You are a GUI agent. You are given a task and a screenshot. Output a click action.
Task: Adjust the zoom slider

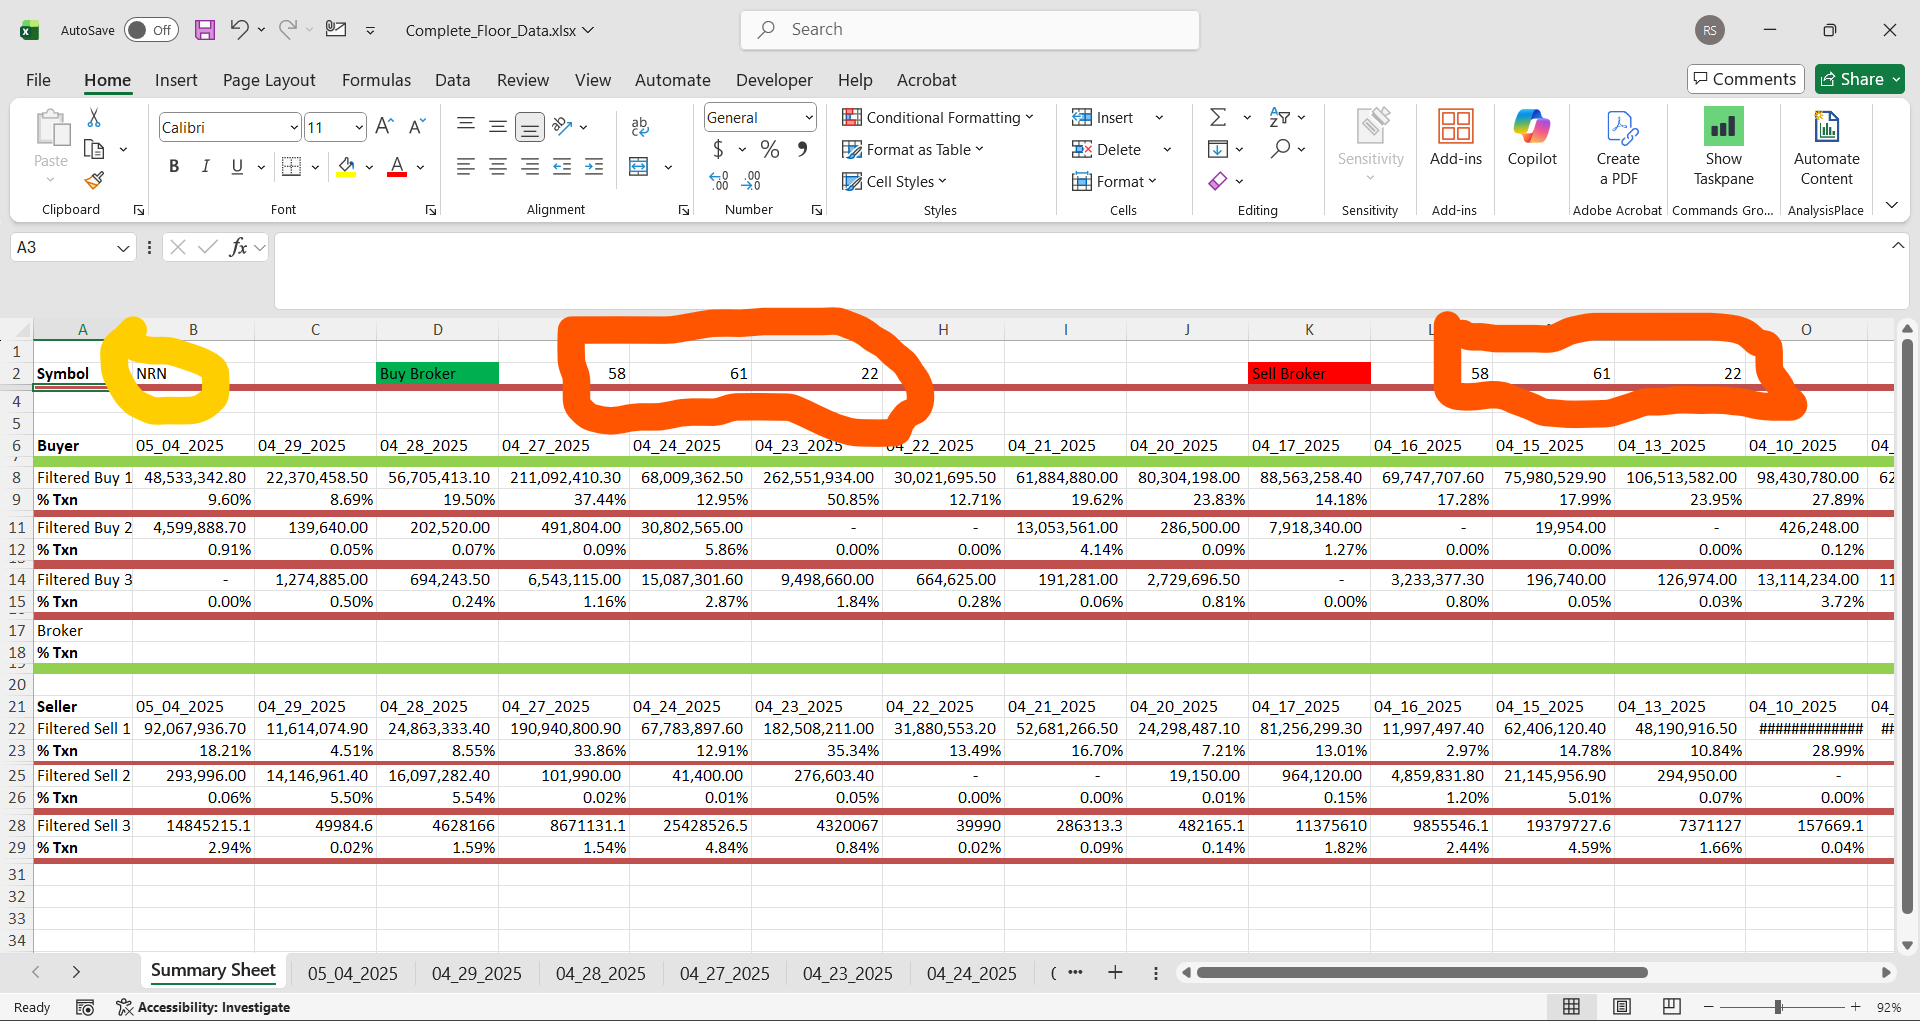click(1779, 1007)
